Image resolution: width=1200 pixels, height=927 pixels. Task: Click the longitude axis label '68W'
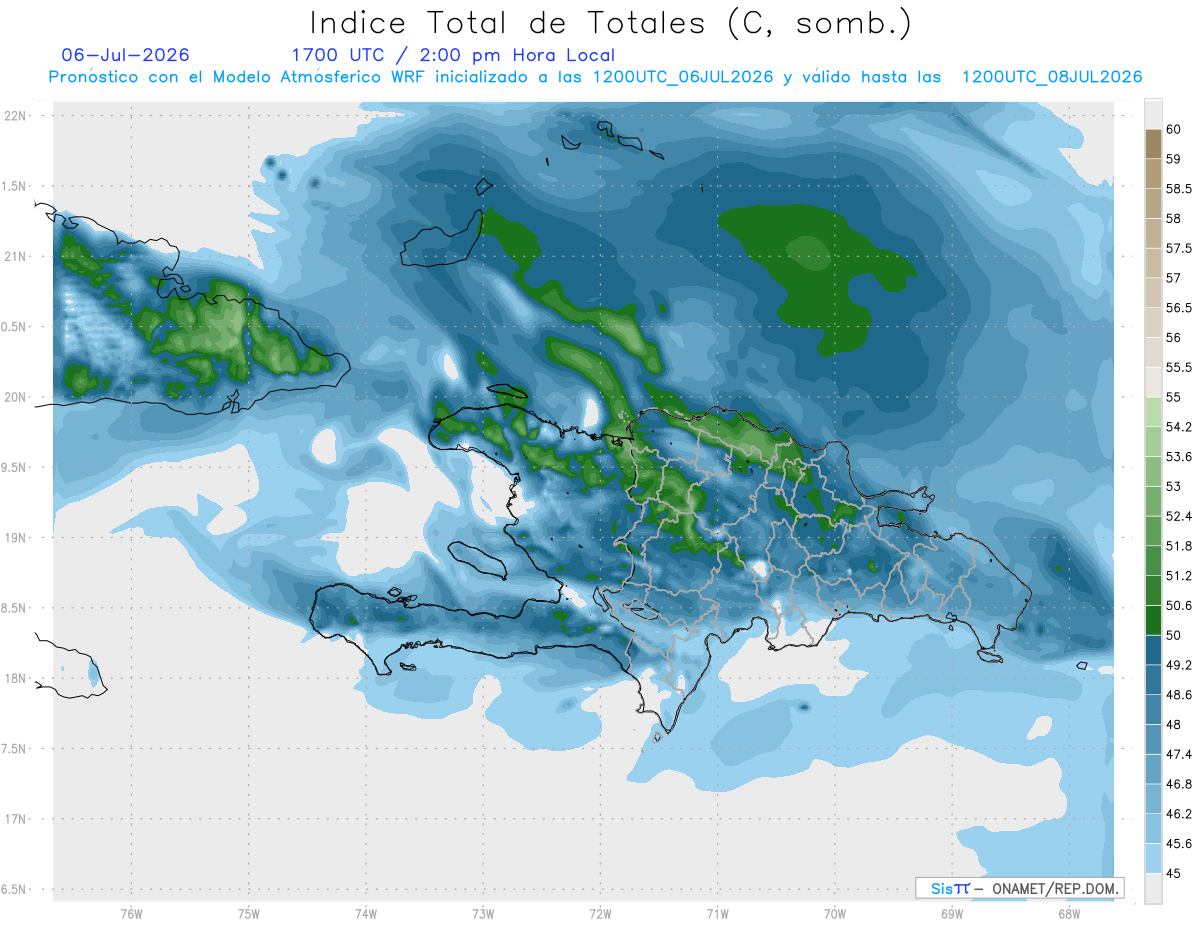pos(1069,913)
